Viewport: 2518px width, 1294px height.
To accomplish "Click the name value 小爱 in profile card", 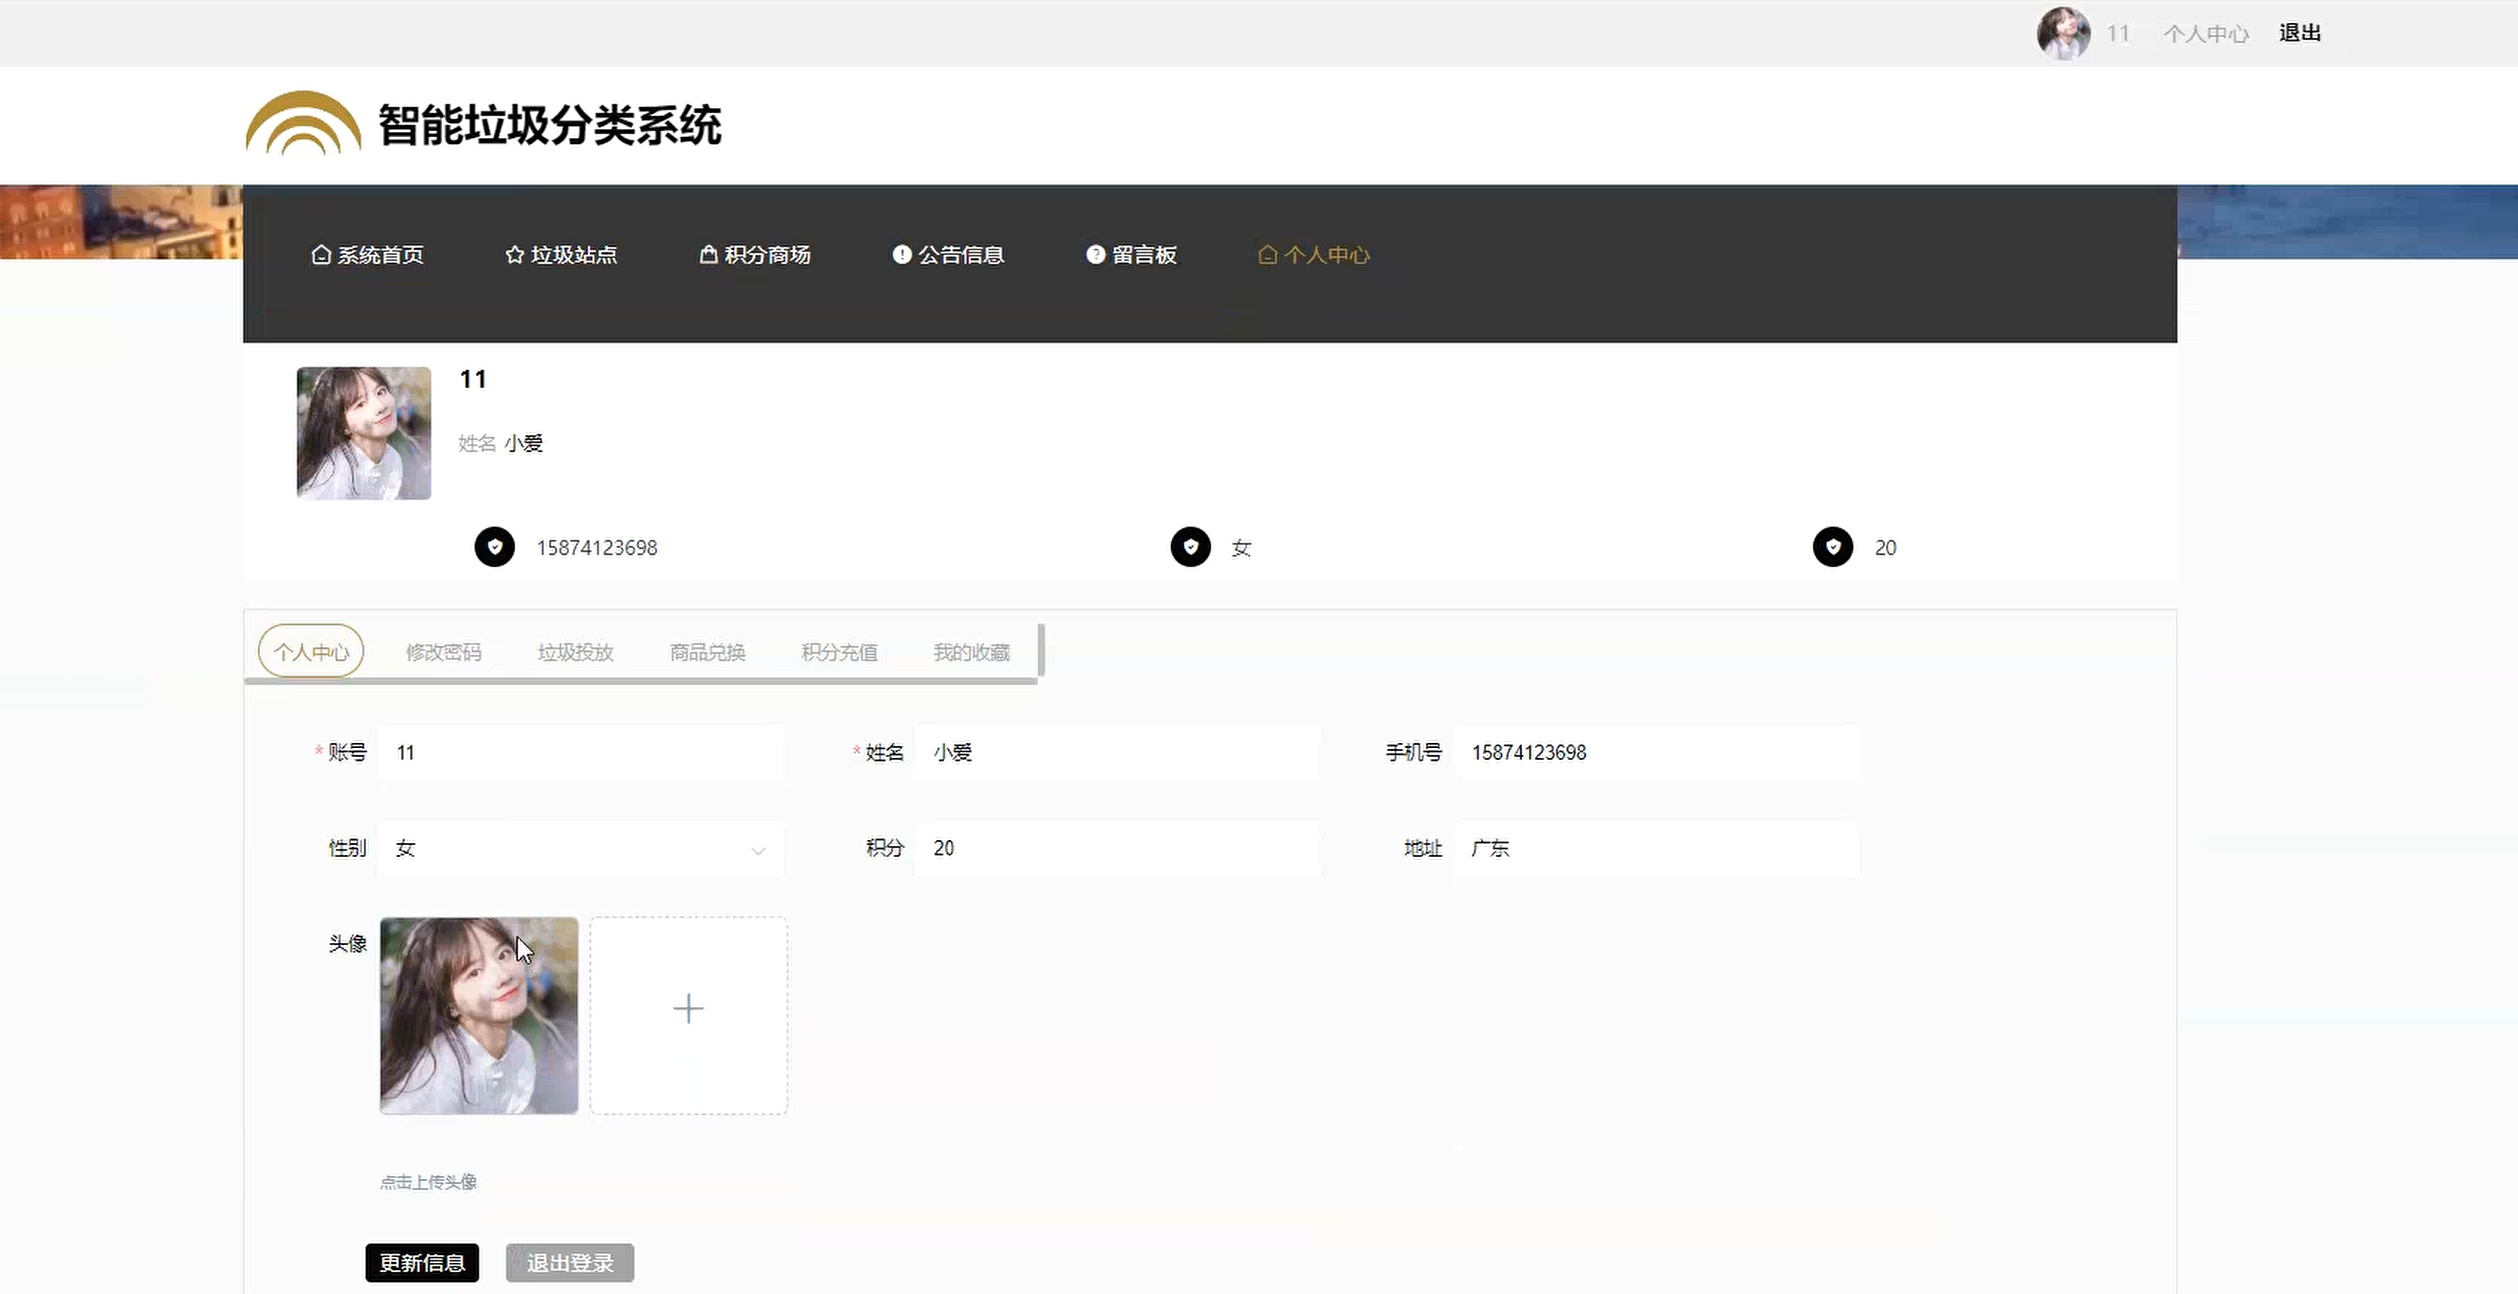I will 523,443.
